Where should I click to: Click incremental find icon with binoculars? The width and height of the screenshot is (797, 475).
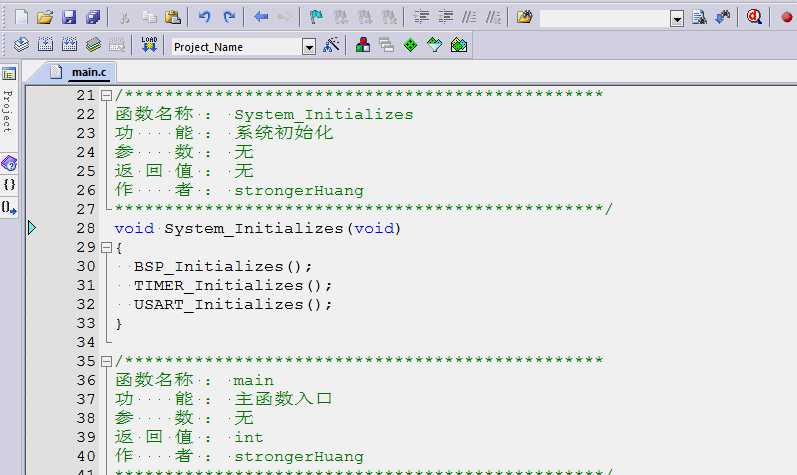(723, 17)
